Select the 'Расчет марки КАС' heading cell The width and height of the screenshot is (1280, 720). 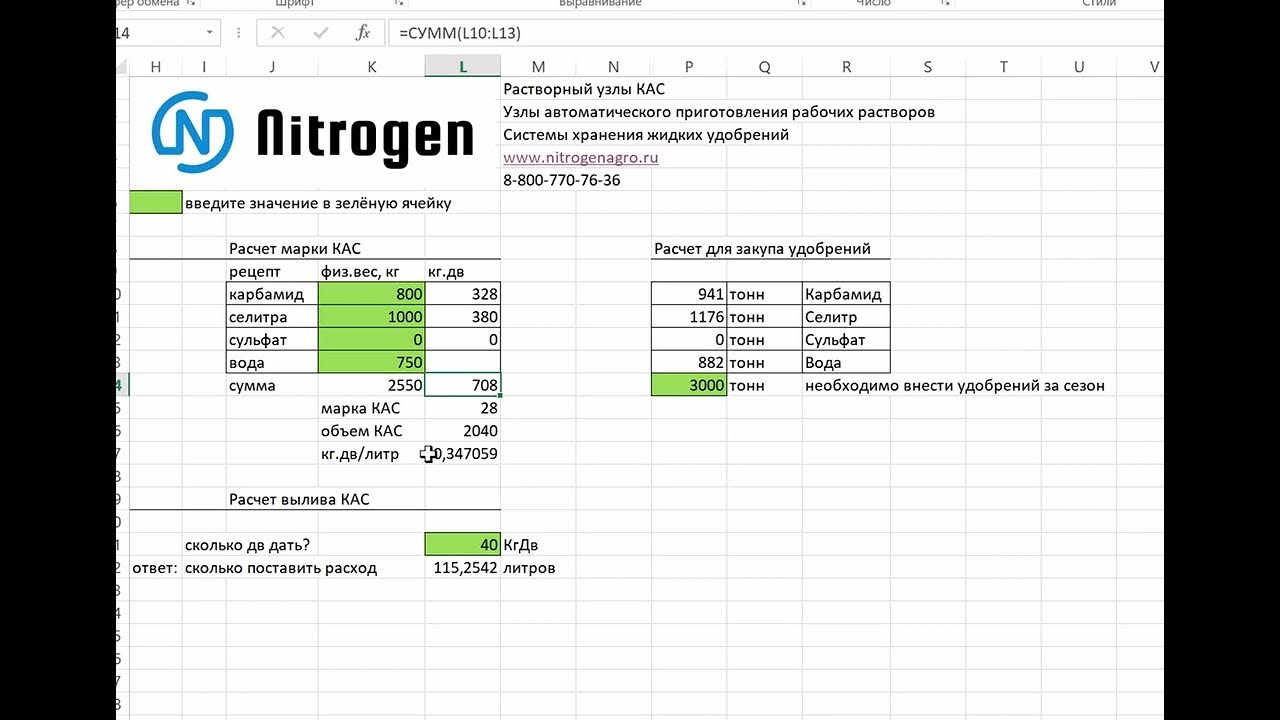pyautogui.click(x=295, y=249)
